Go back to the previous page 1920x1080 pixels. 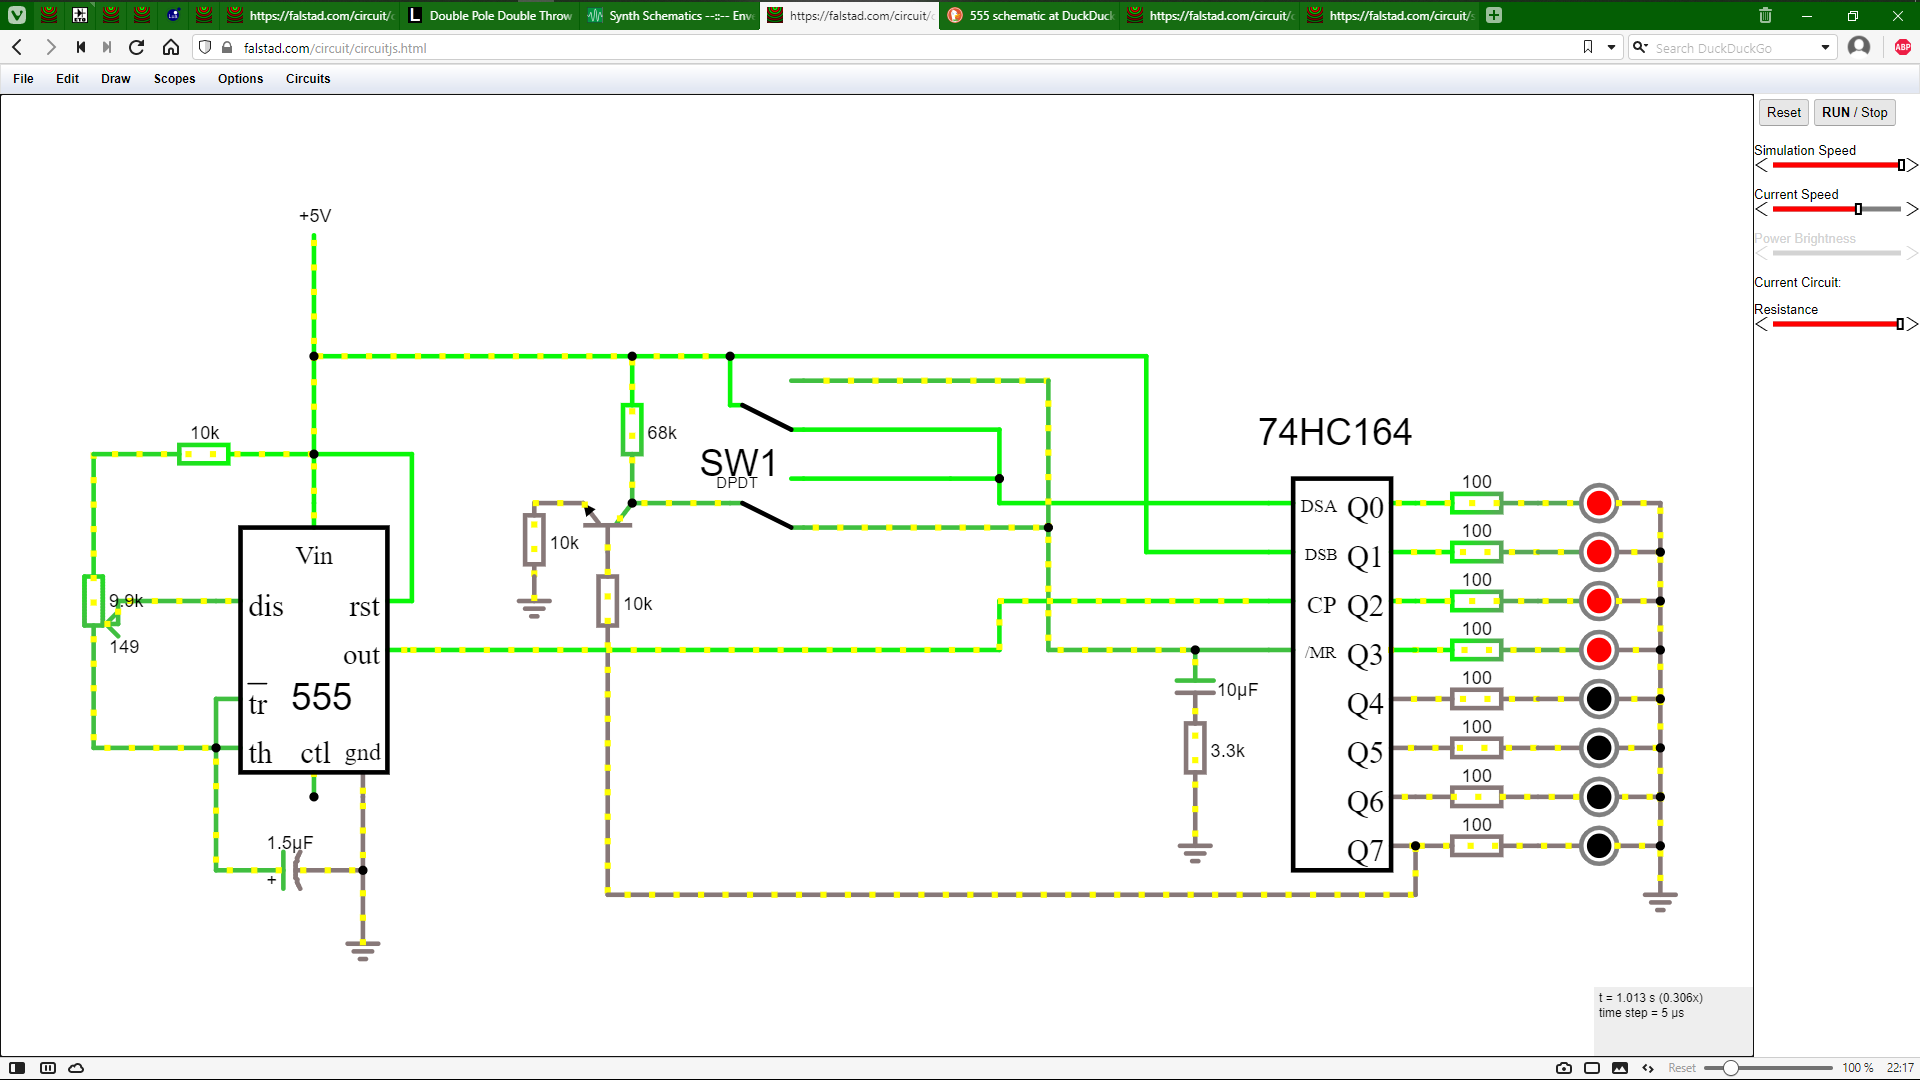coord(17,47)
